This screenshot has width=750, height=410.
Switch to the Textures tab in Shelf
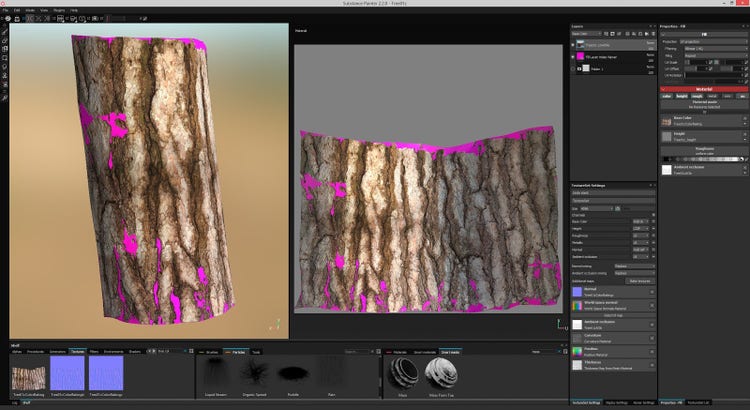77,352
